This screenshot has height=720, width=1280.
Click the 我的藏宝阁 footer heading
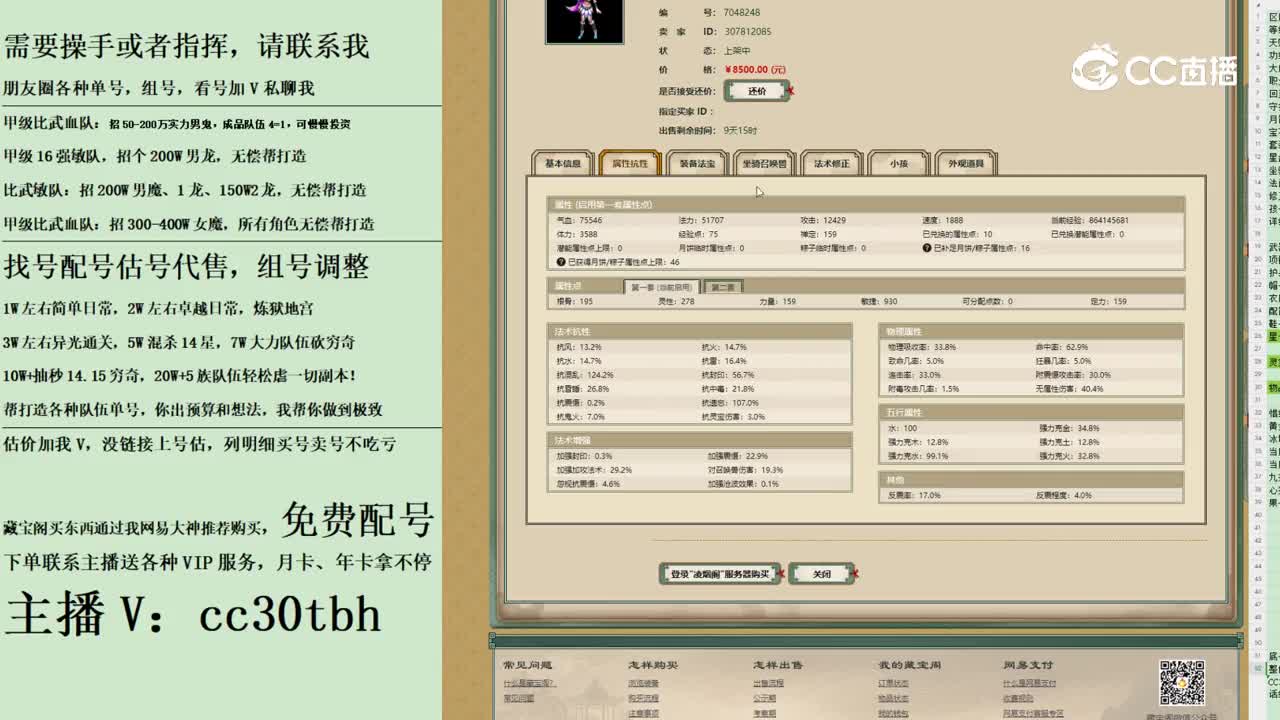[x=909, y=665]
